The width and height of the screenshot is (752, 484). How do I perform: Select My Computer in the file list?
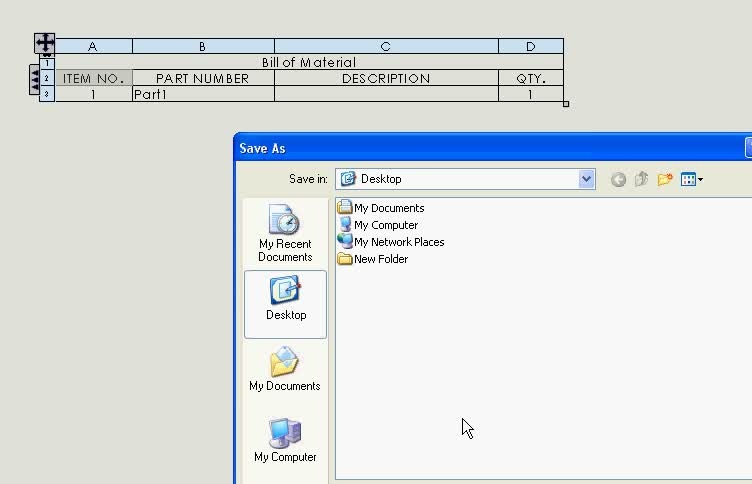click(378, 225)
